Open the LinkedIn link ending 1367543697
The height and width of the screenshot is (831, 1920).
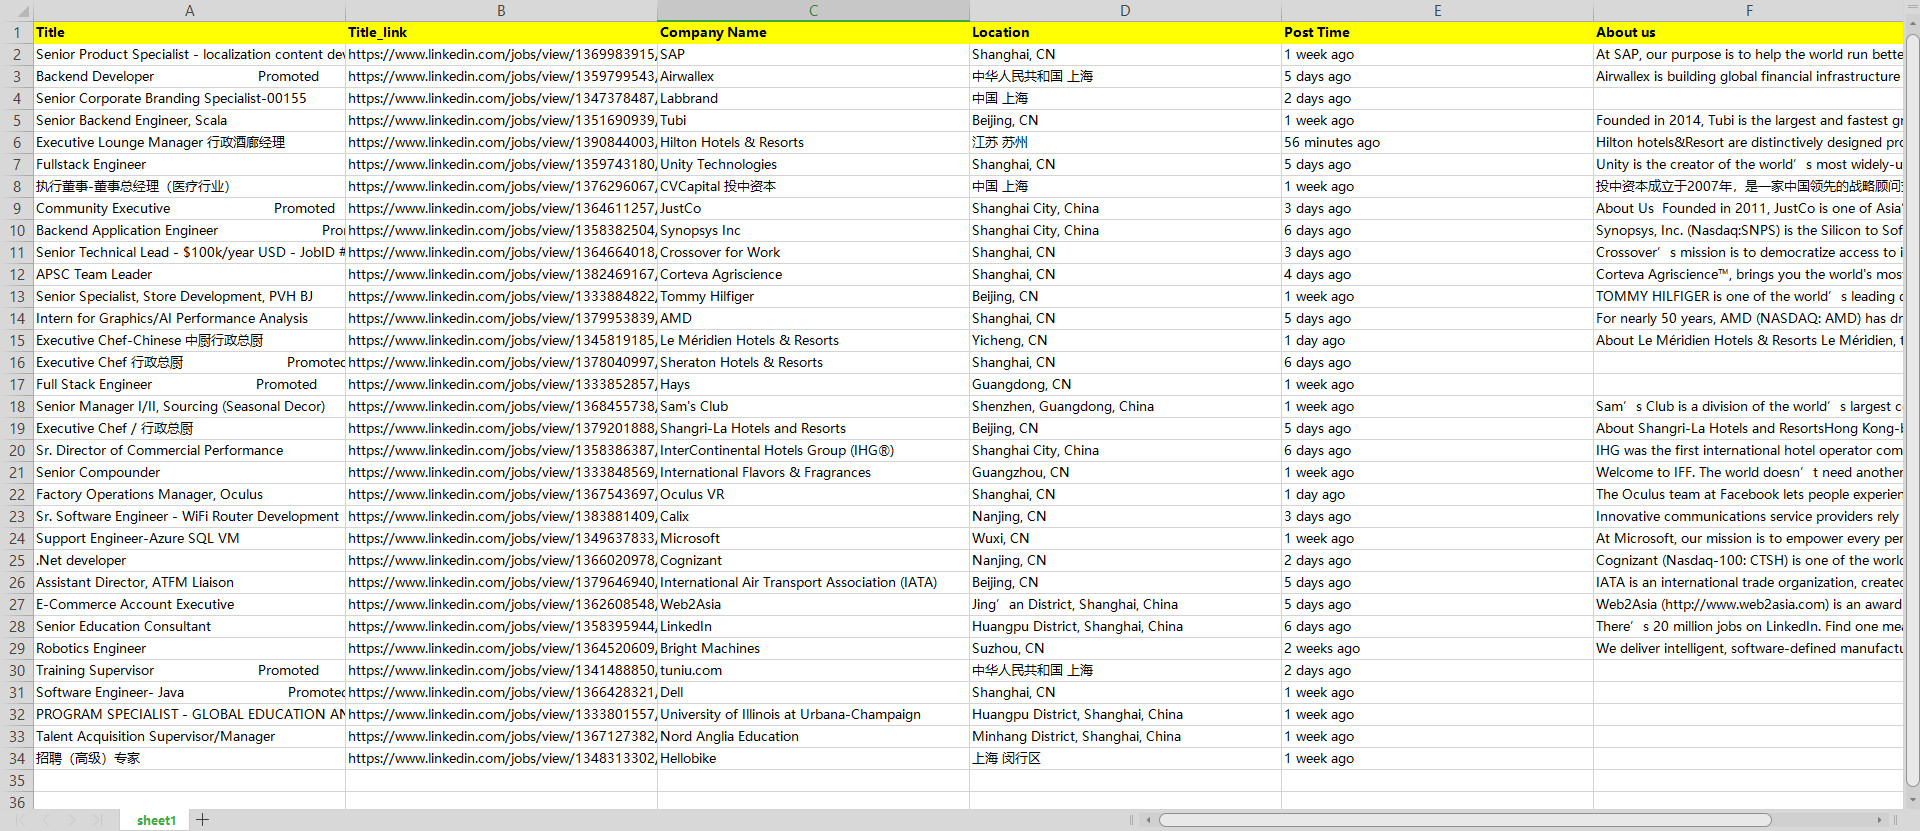pos(501,494)
